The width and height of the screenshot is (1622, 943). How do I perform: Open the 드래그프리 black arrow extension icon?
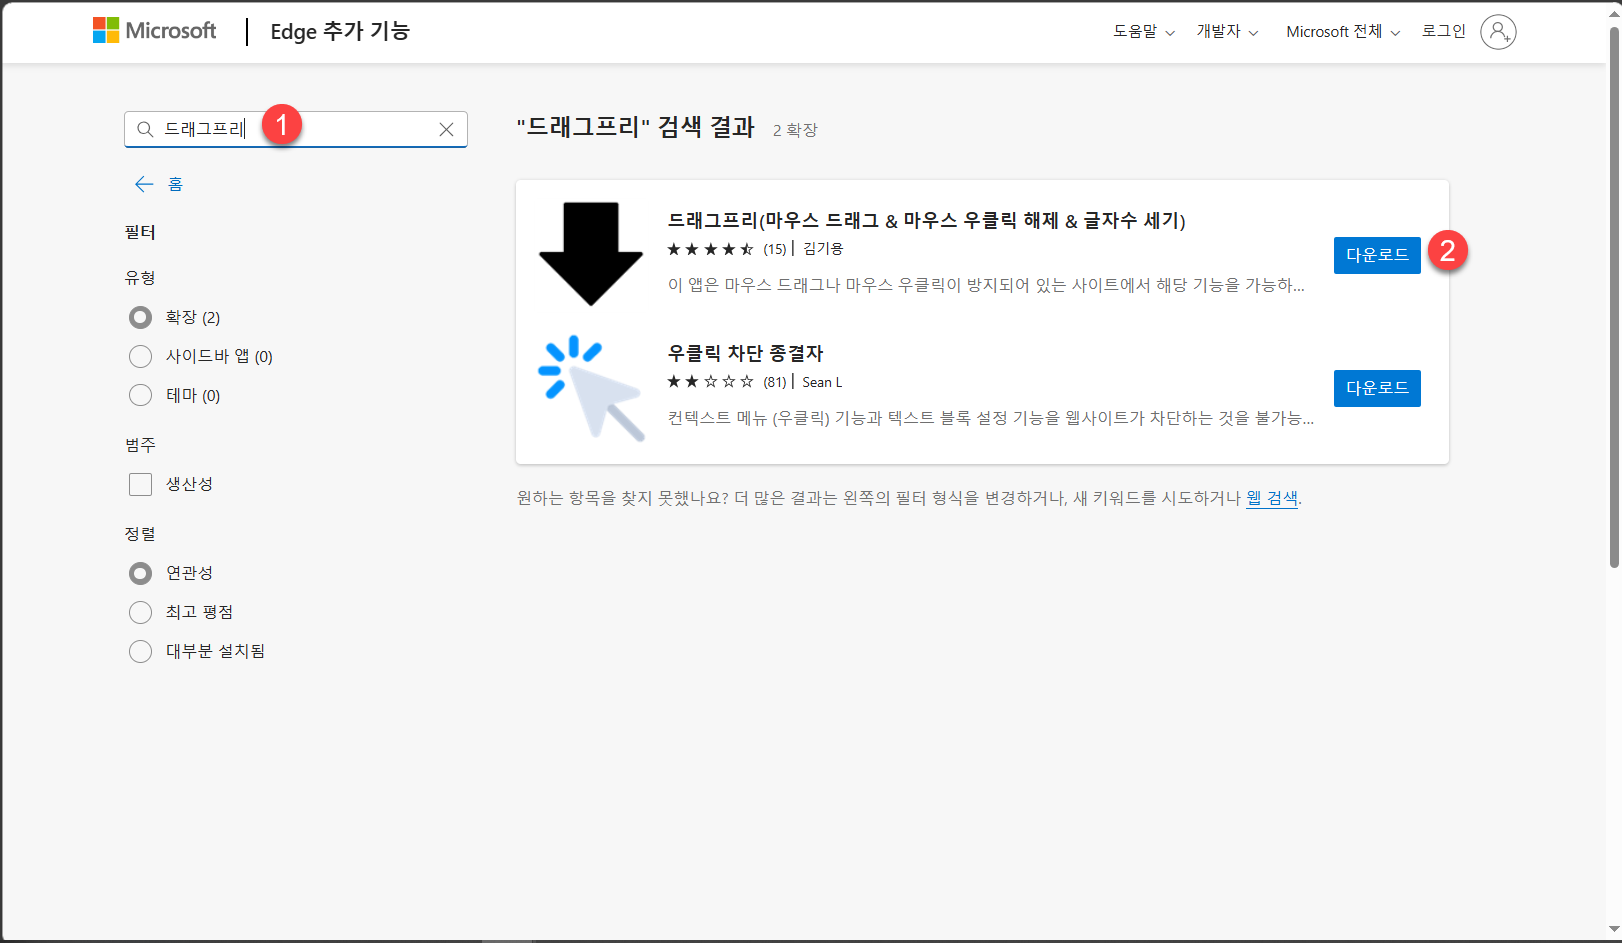point(591,254)
